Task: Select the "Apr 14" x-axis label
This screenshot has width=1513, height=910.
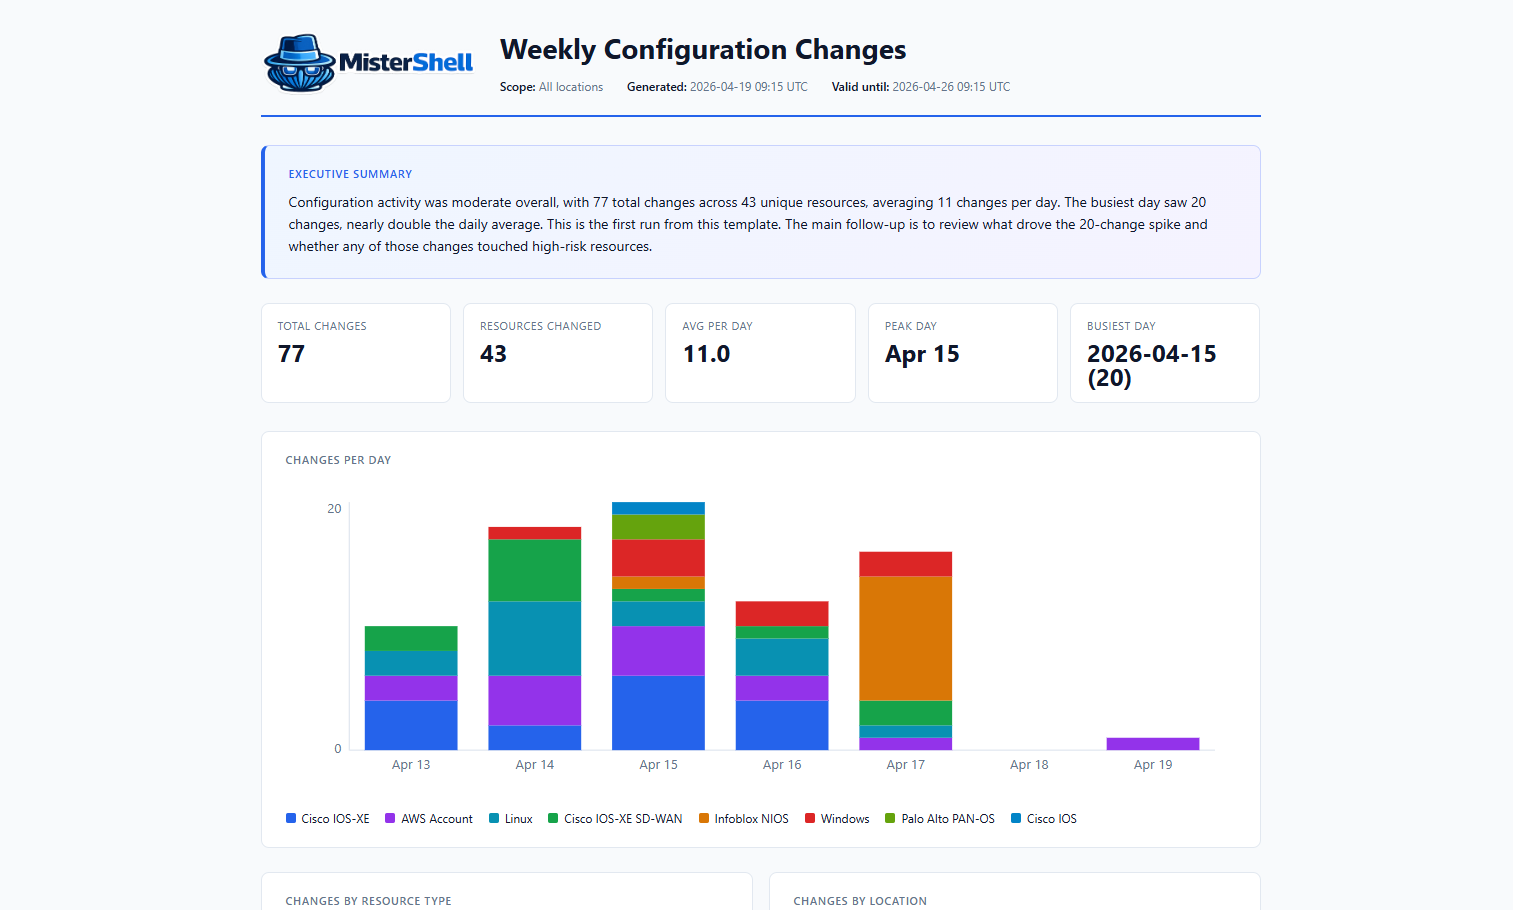Action: point(535,765)
